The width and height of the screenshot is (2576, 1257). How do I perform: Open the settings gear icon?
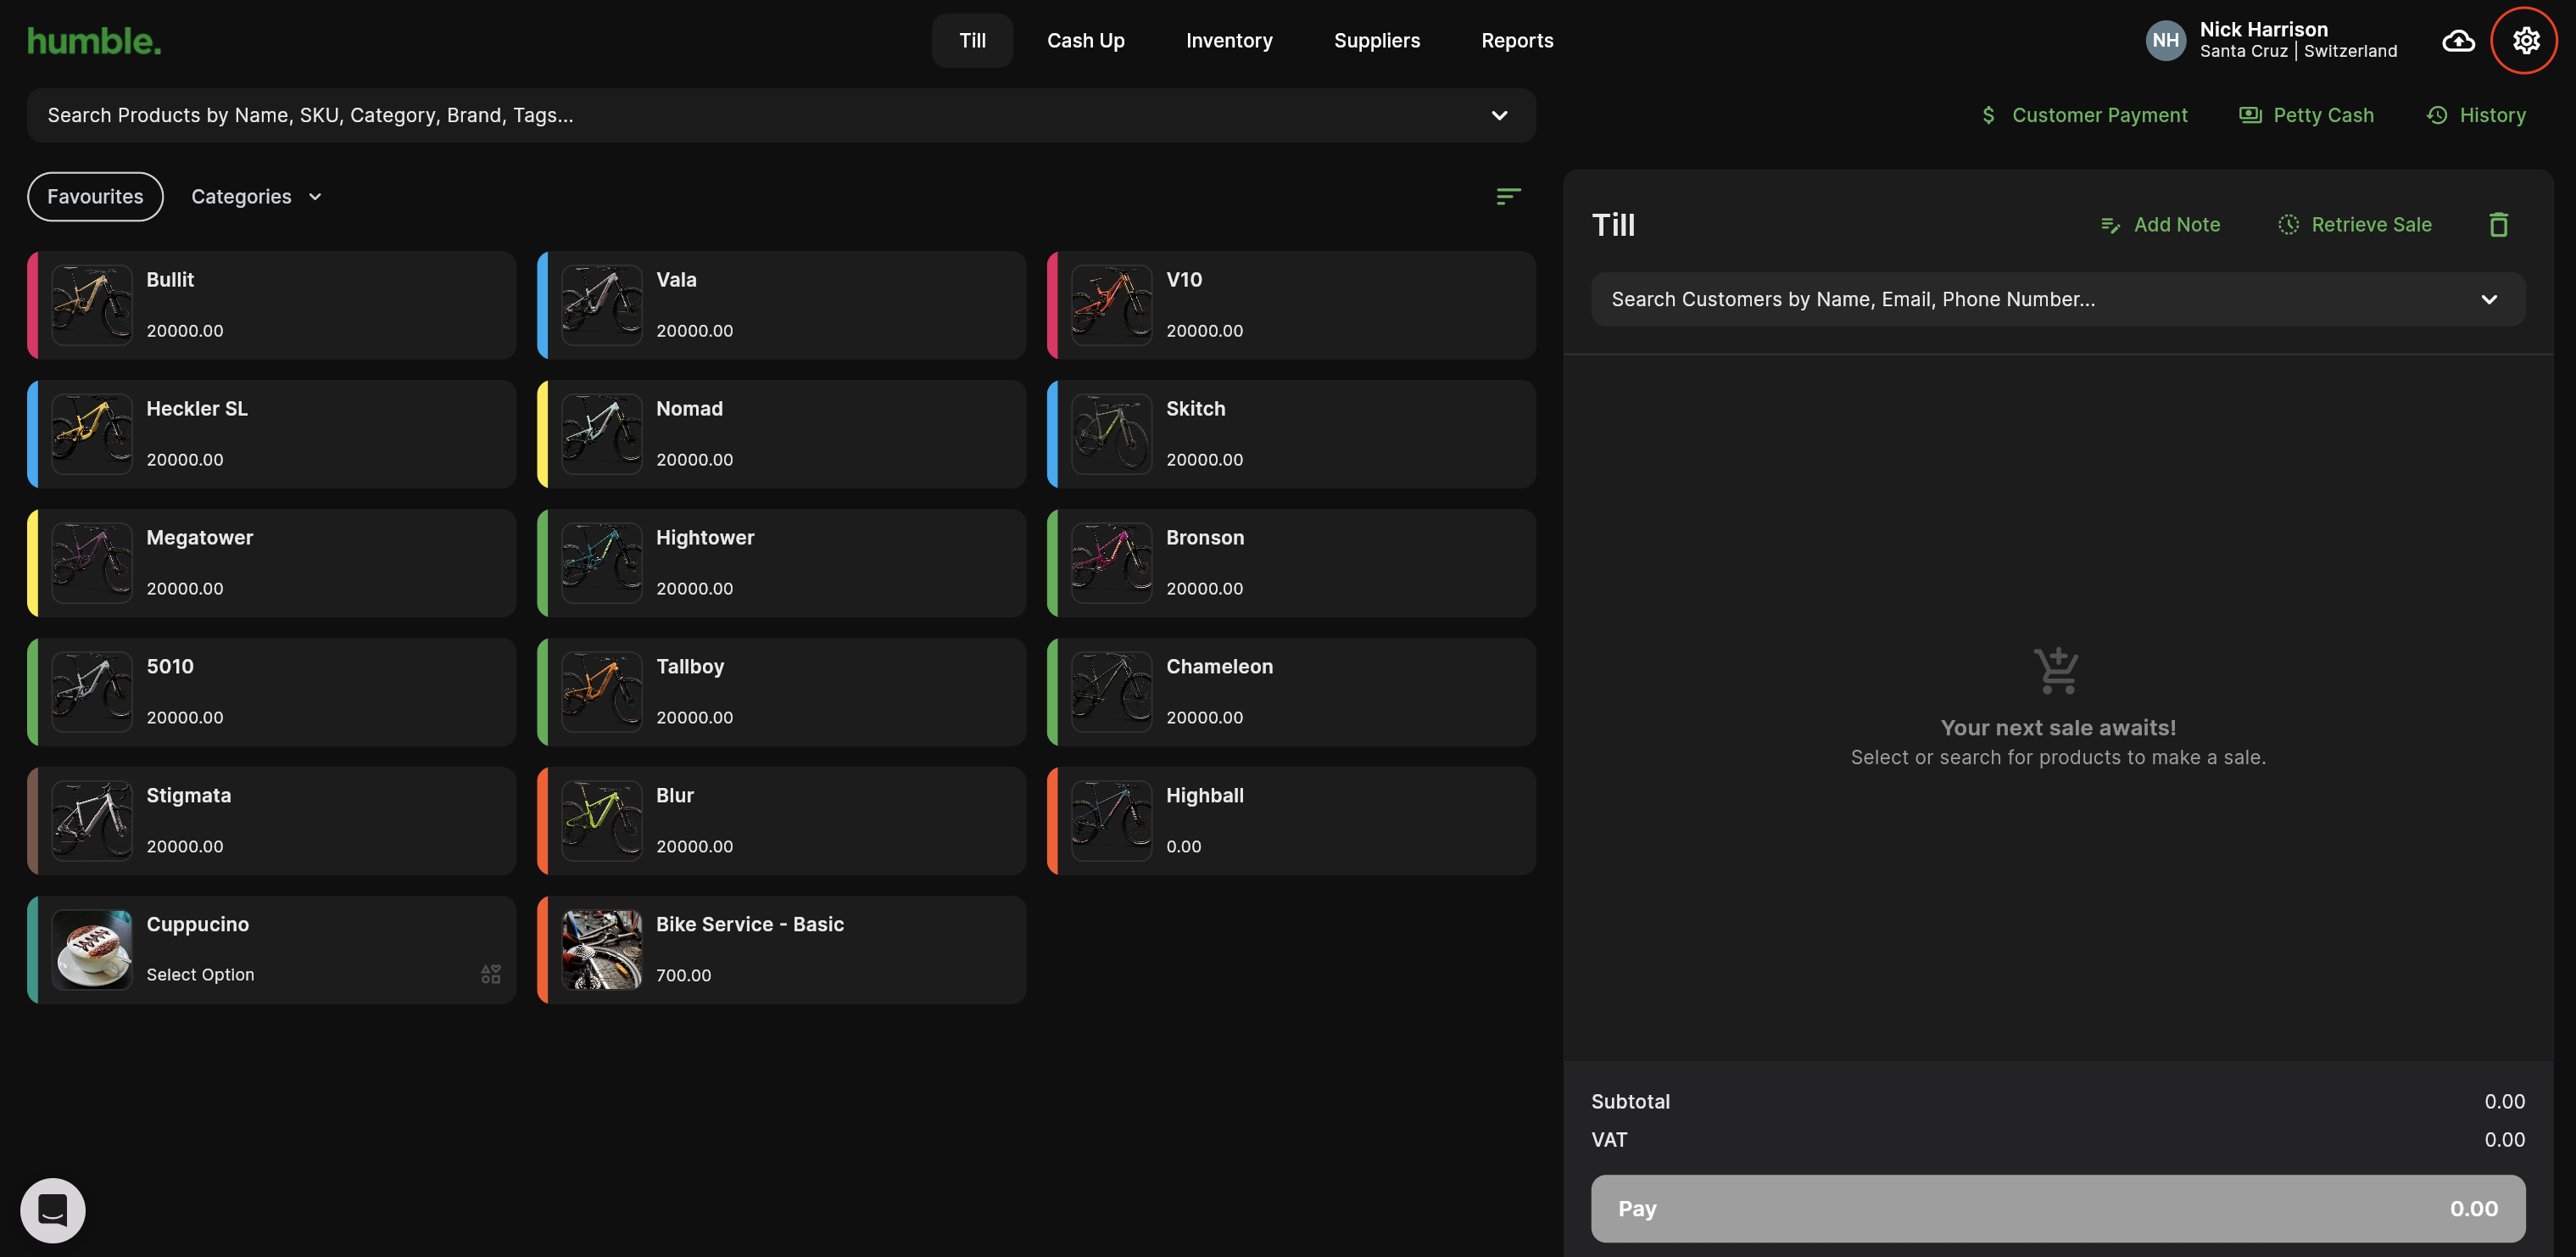[2525, 40]
